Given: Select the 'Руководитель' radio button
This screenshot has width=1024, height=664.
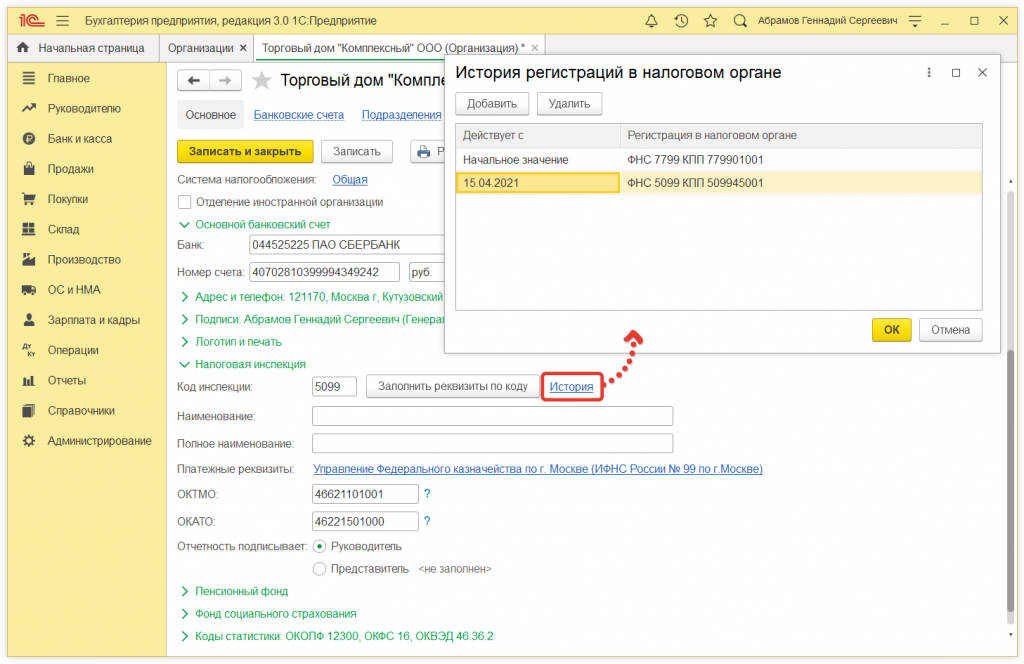Looking at the screenshot, I should 320,546.
